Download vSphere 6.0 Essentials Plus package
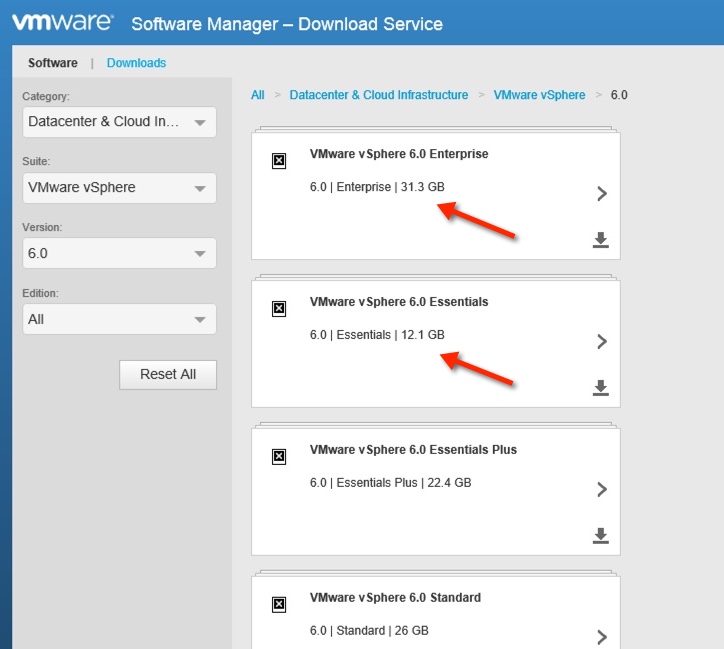 pos(601,536)
